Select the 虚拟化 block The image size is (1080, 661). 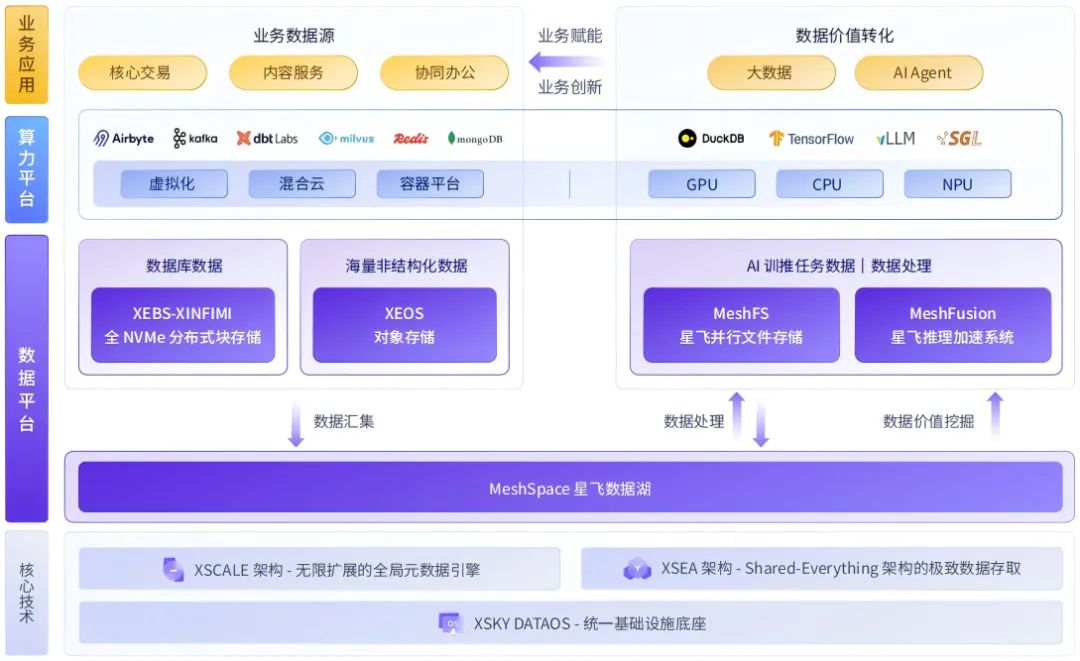pos(174,184)
